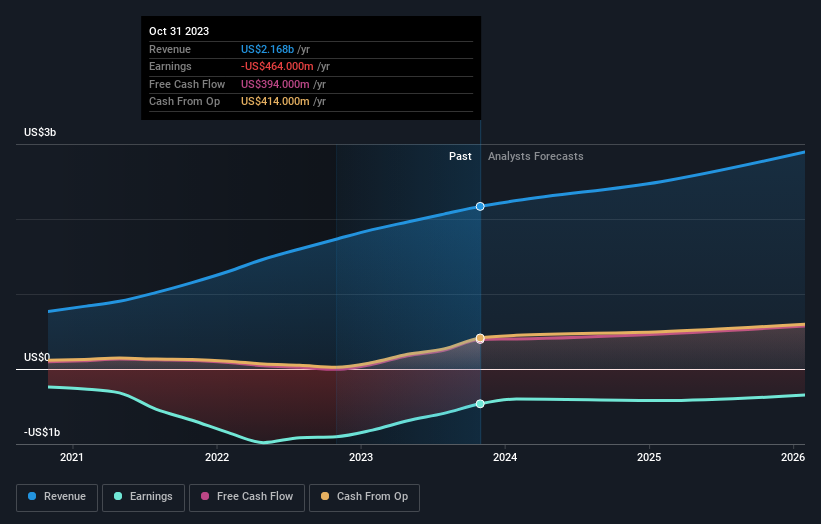The height and width of the screenshot is (524, 821).
Task: Toggle the Revenue legend button
Action: tap(57, 497)
